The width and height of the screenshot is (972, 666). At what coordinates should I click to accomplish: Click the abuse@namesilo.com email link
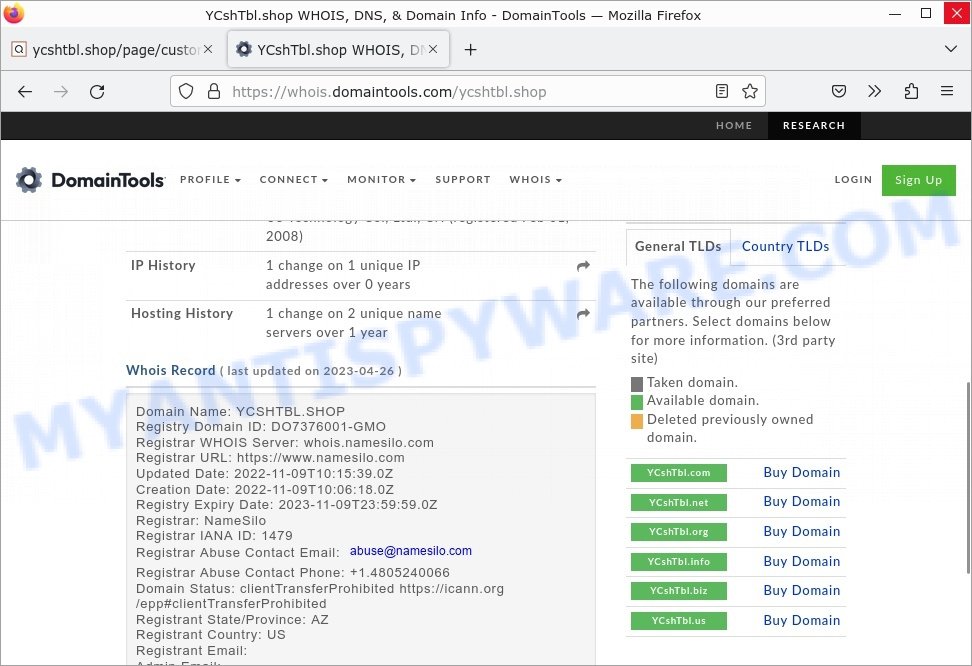click(x=410, y=551)
